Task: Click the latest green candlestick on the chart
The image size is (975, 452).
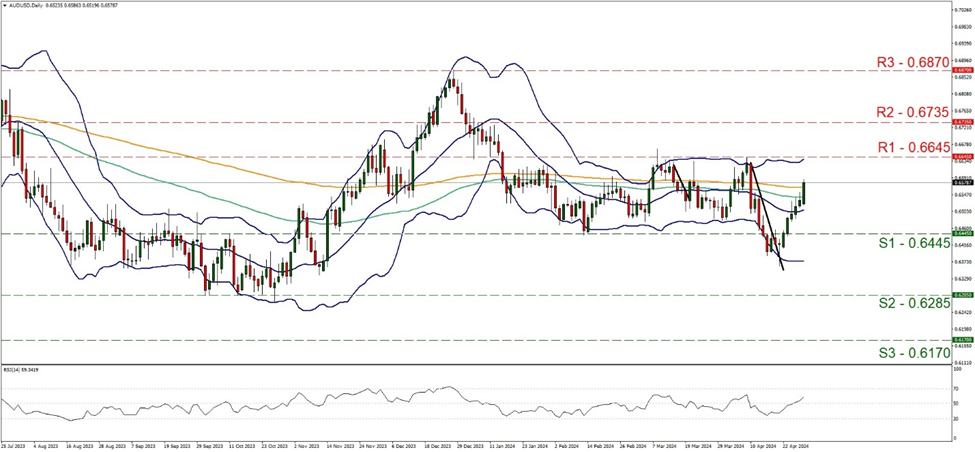Action: coord(804,193)
